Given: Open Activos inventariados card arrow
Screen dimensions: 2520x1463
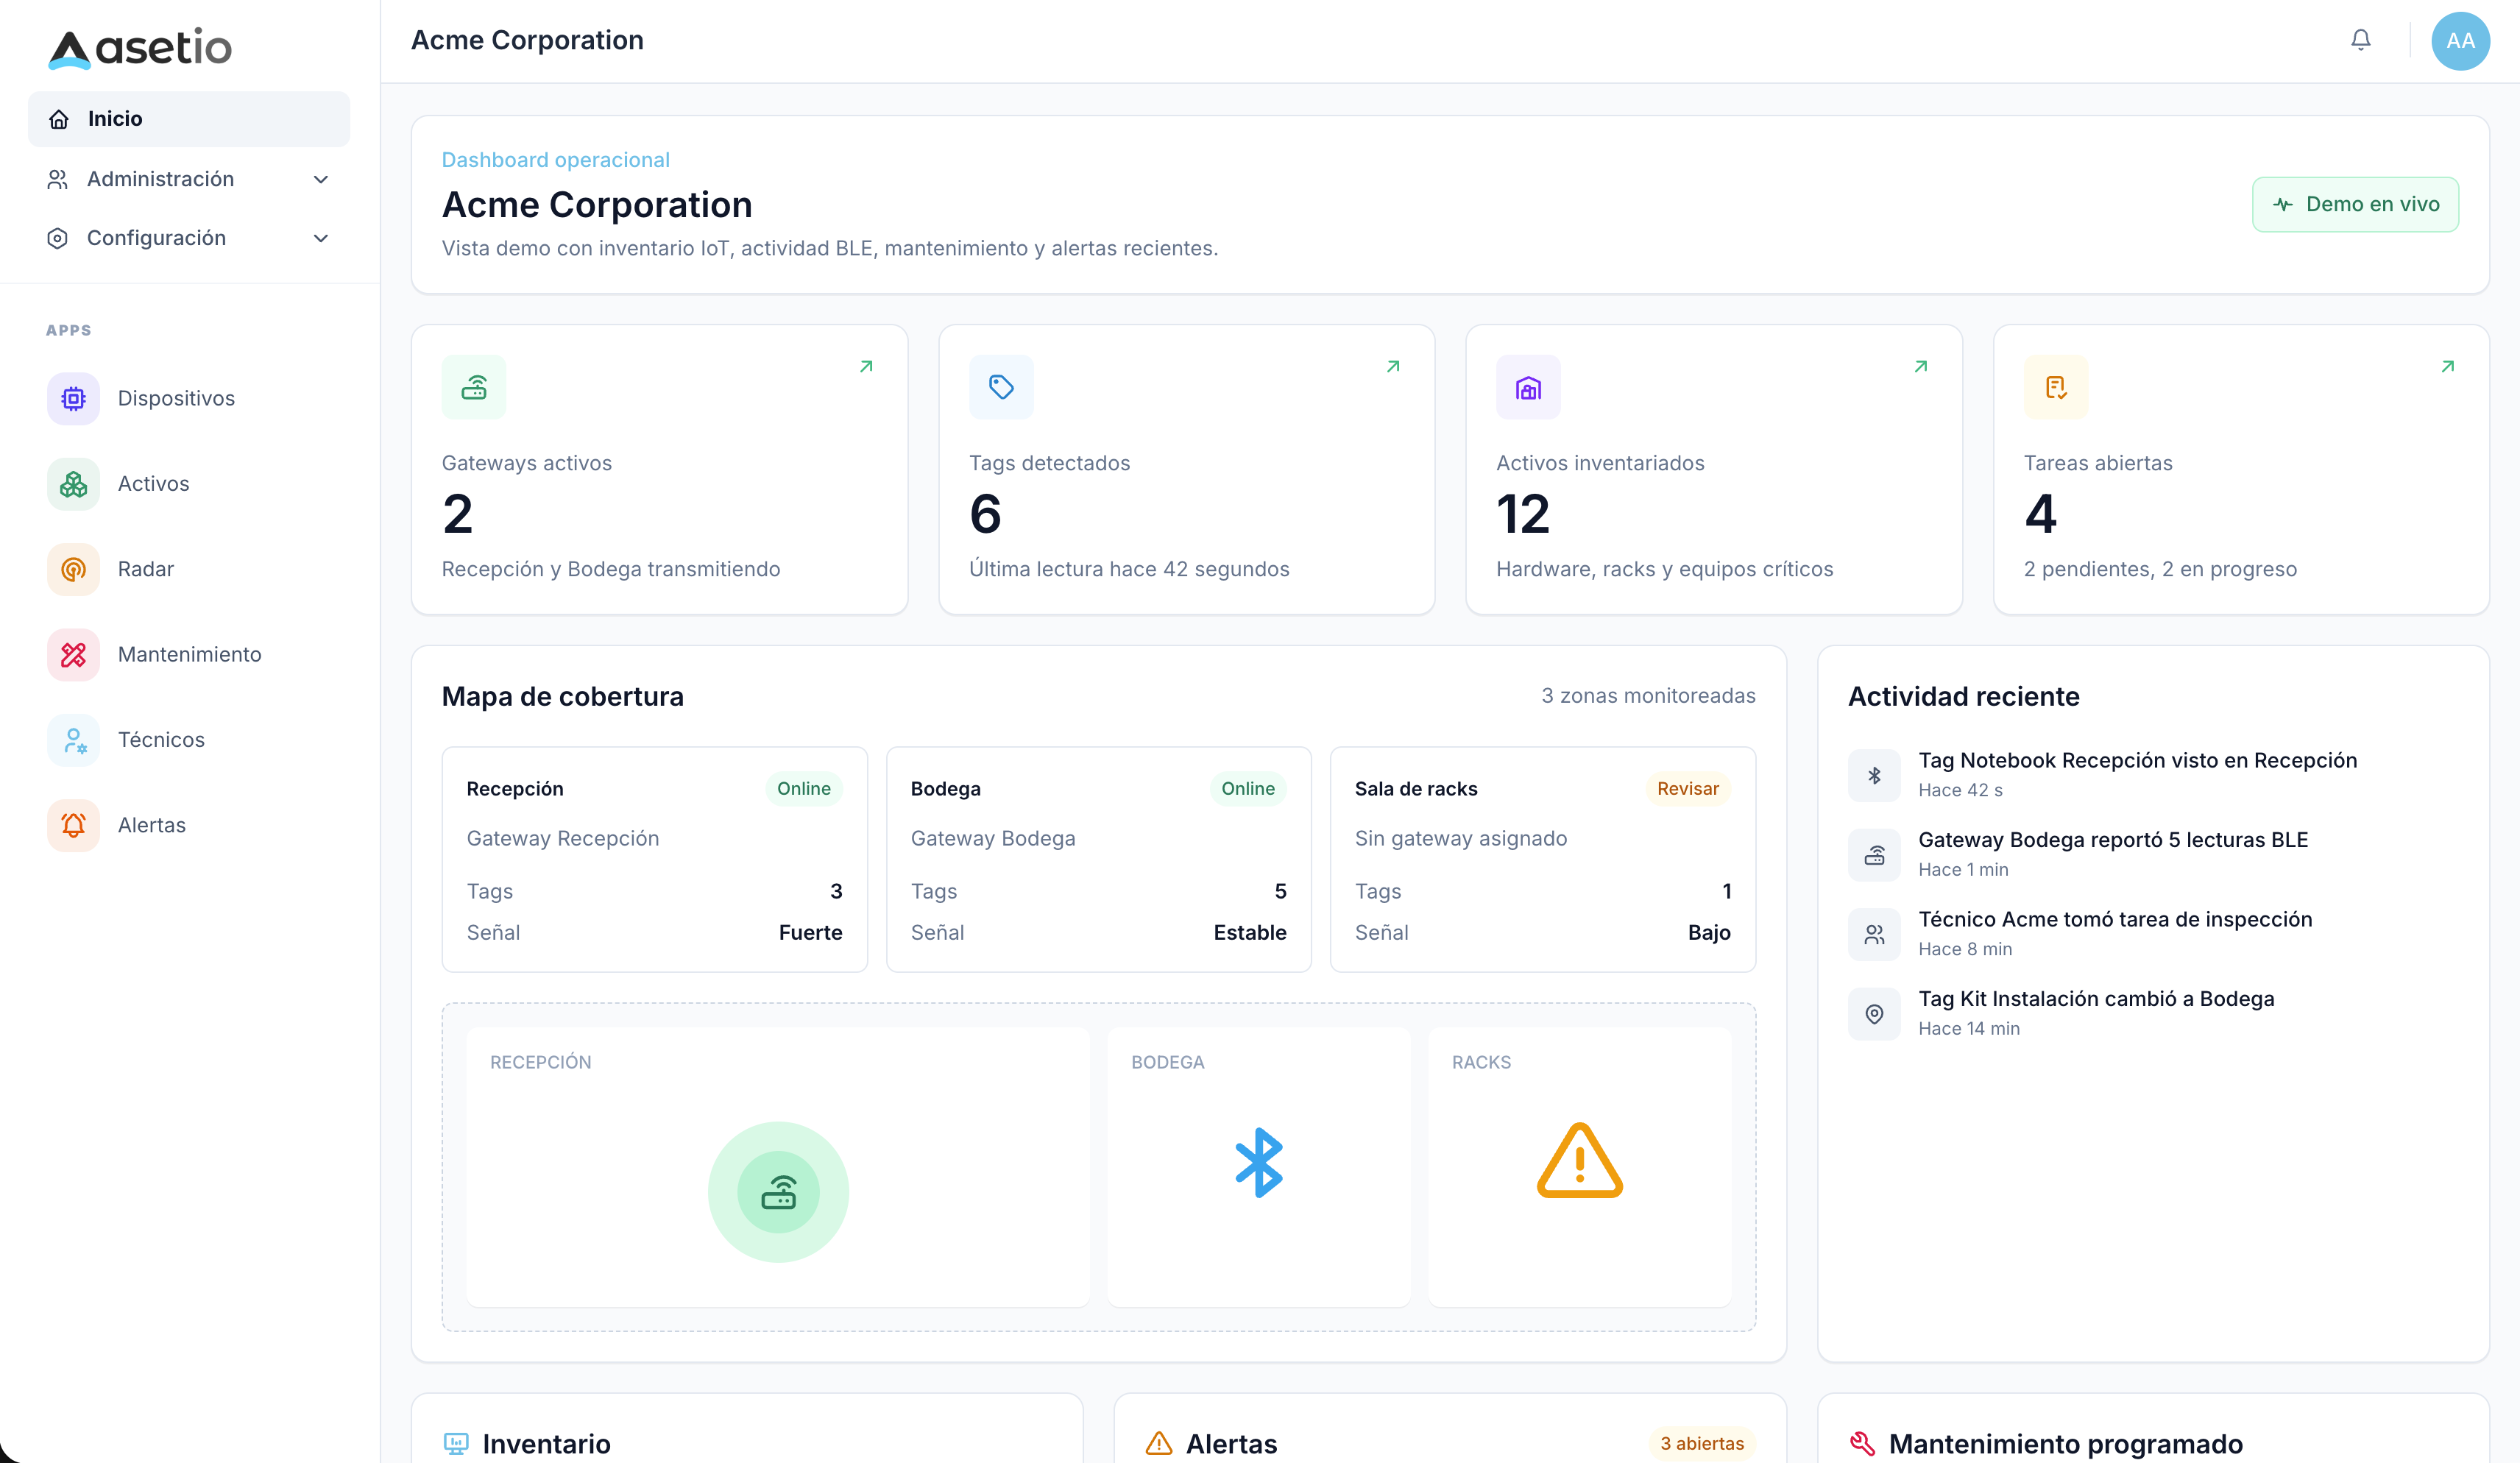Looking at the screenshot, I should (x=1921, y=367).
